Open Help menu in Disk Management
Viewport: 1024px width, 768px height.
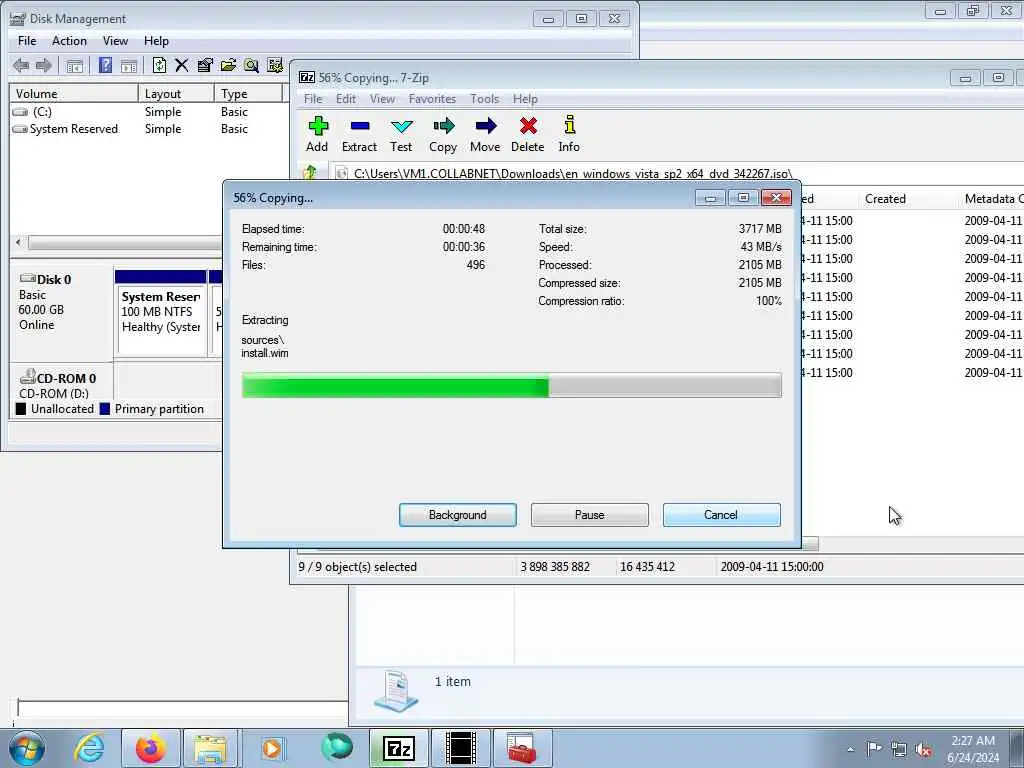tap(156, 40)
